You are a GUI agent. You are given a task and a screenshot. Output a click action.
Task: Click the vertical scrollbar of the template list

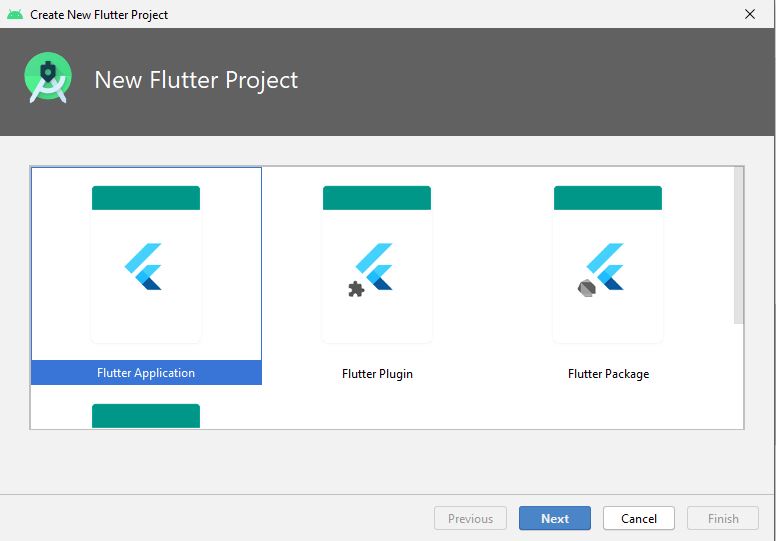tap(739, 246)
